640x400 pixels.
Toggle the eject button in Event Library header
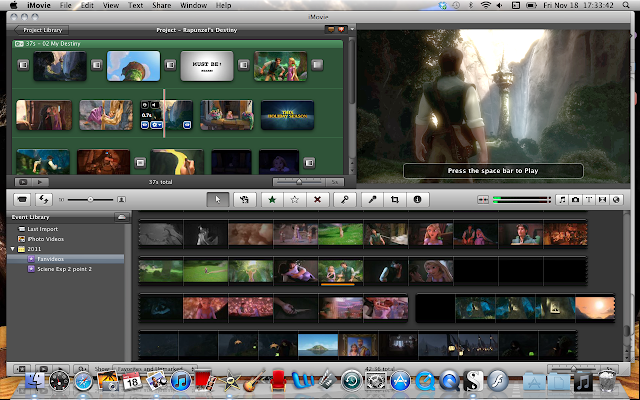(x=122, y=217)
